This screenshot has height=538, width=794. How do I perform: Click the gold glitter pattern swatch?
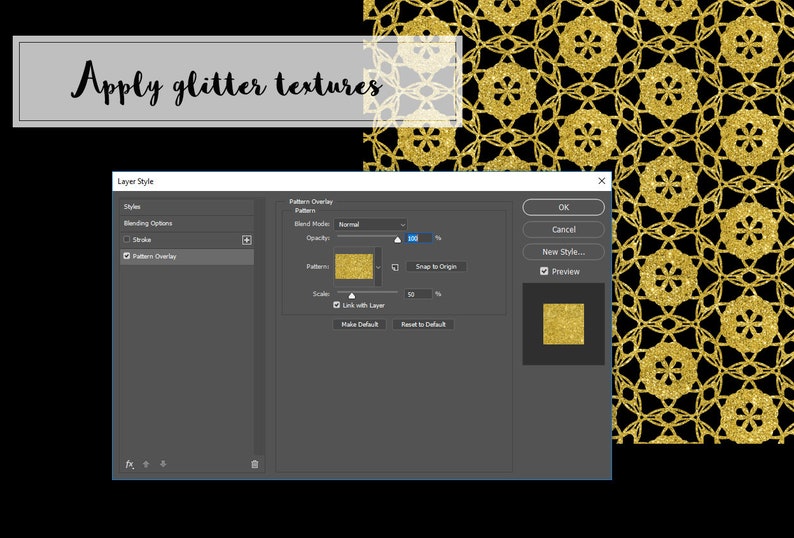pos(354,266)
